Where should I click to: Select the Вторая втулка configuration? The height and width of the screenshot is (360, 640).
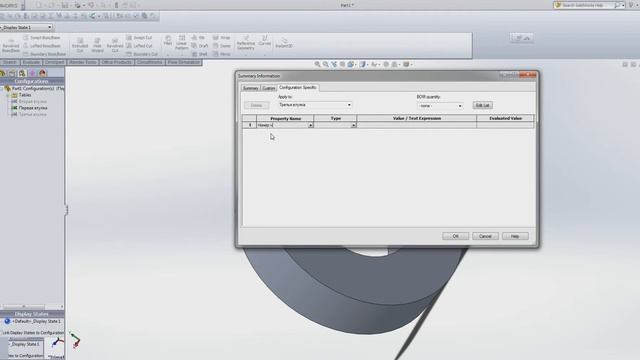(33, 102)
